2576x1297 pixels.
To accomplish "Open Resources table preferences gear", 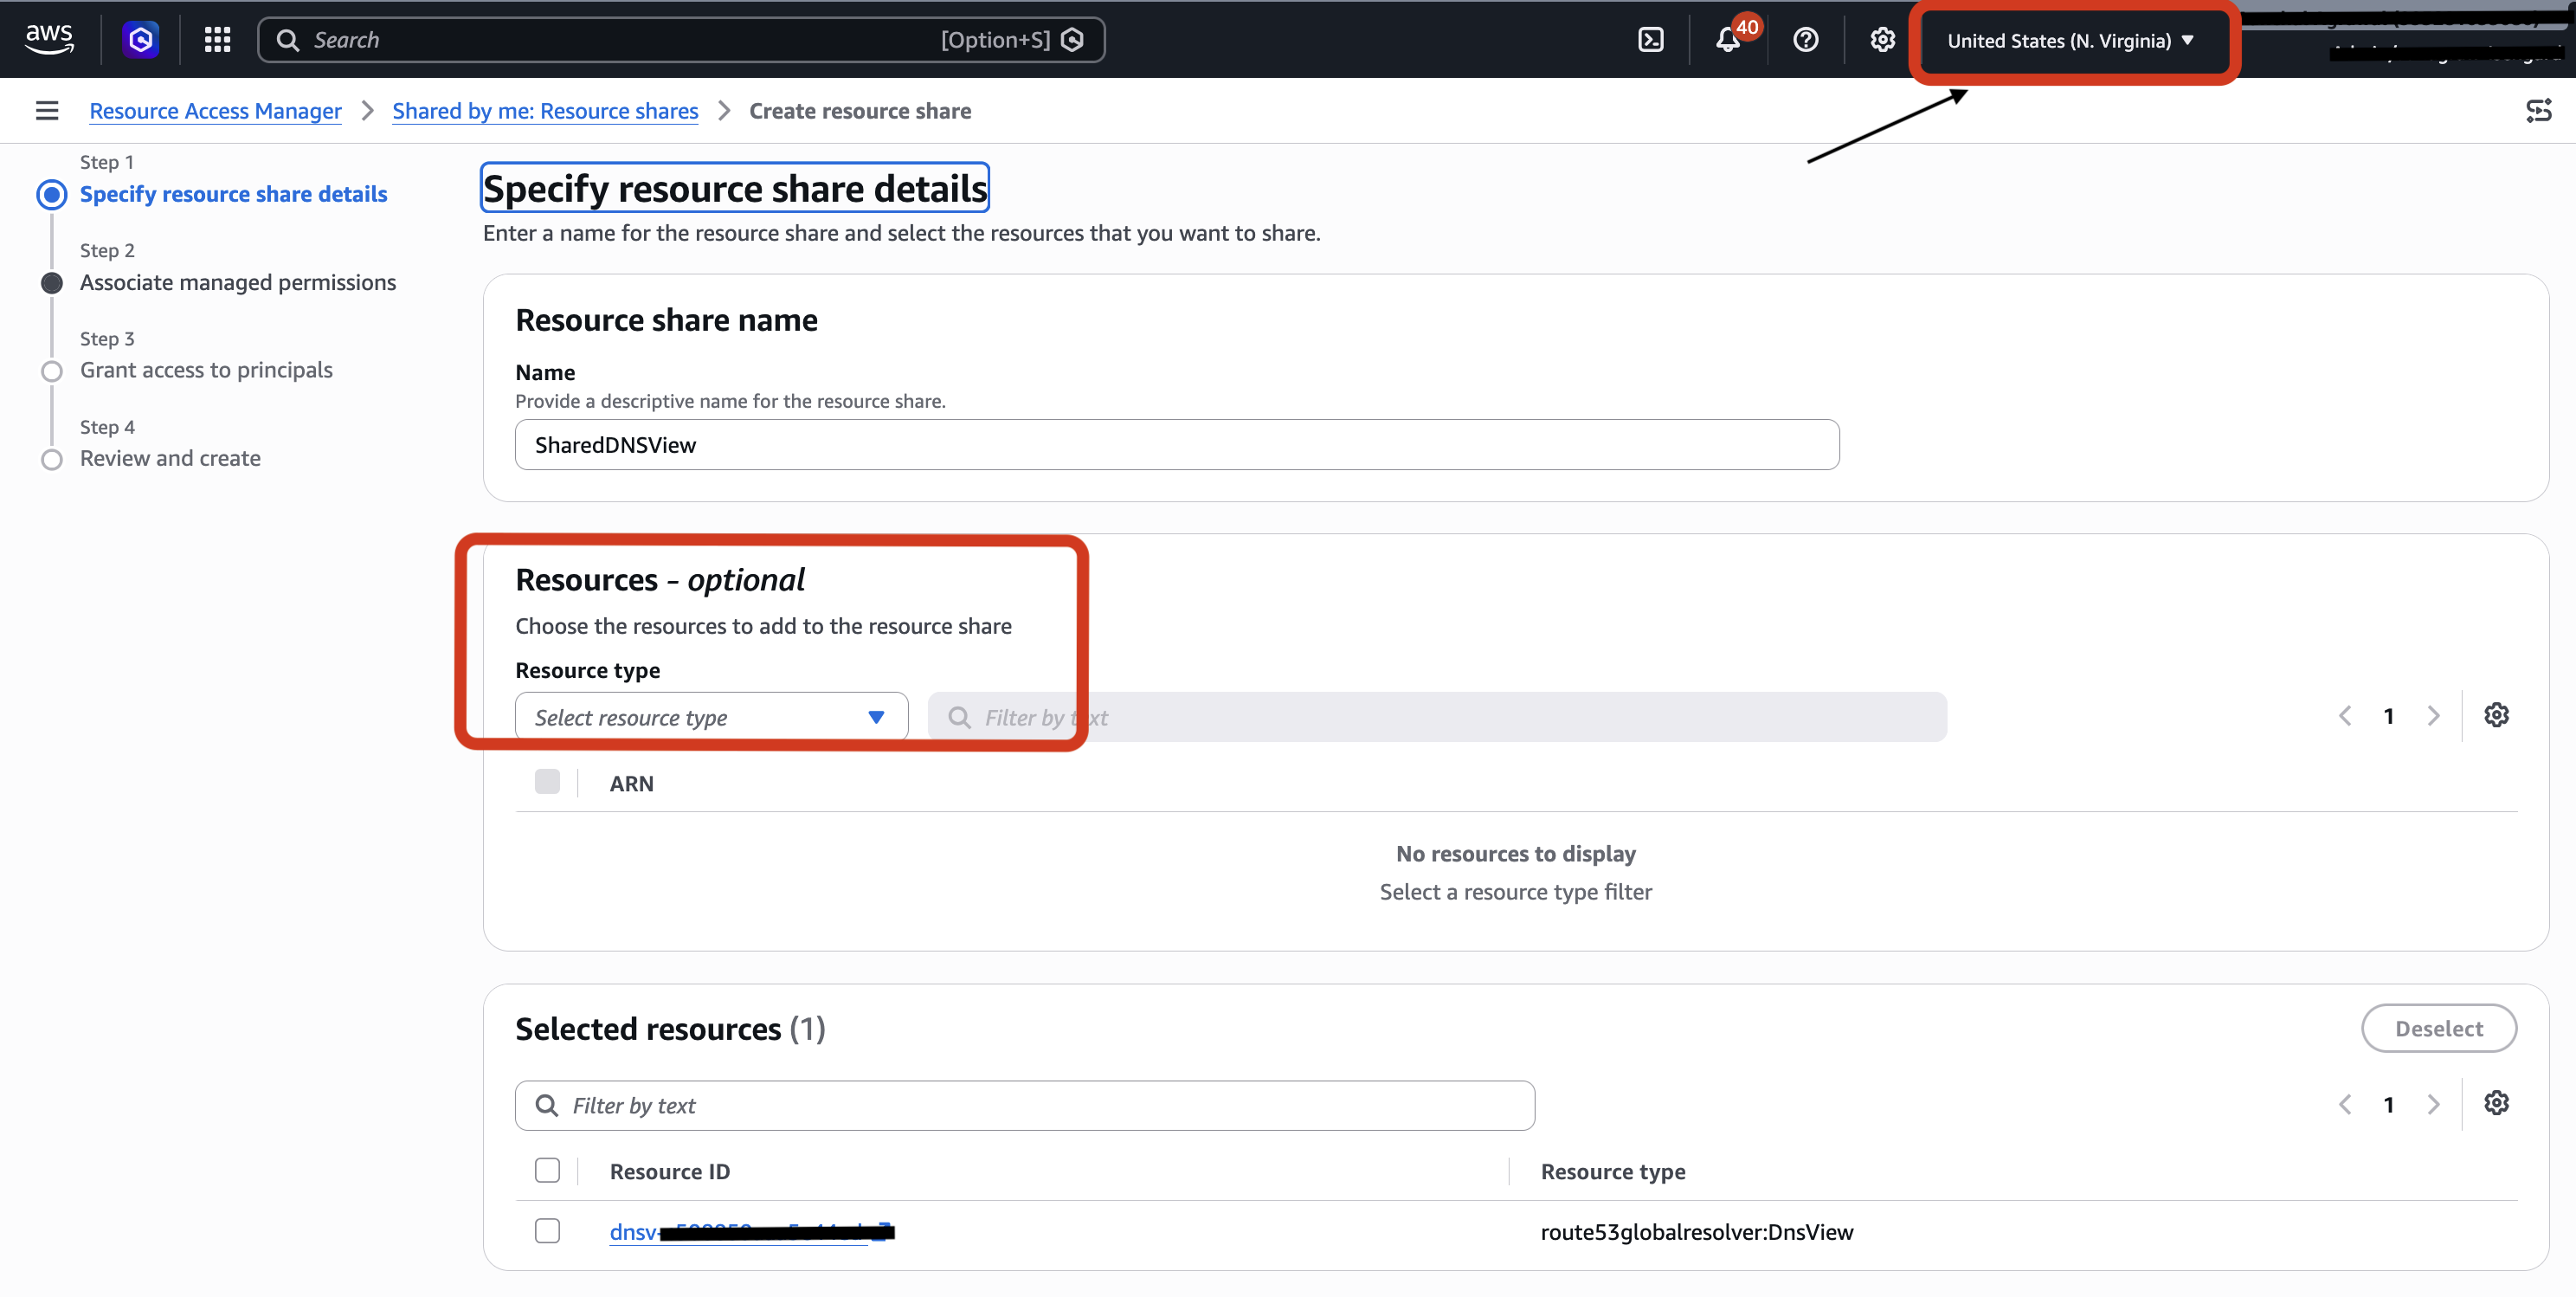I will pyautogui.click(x=2496, y=715).
